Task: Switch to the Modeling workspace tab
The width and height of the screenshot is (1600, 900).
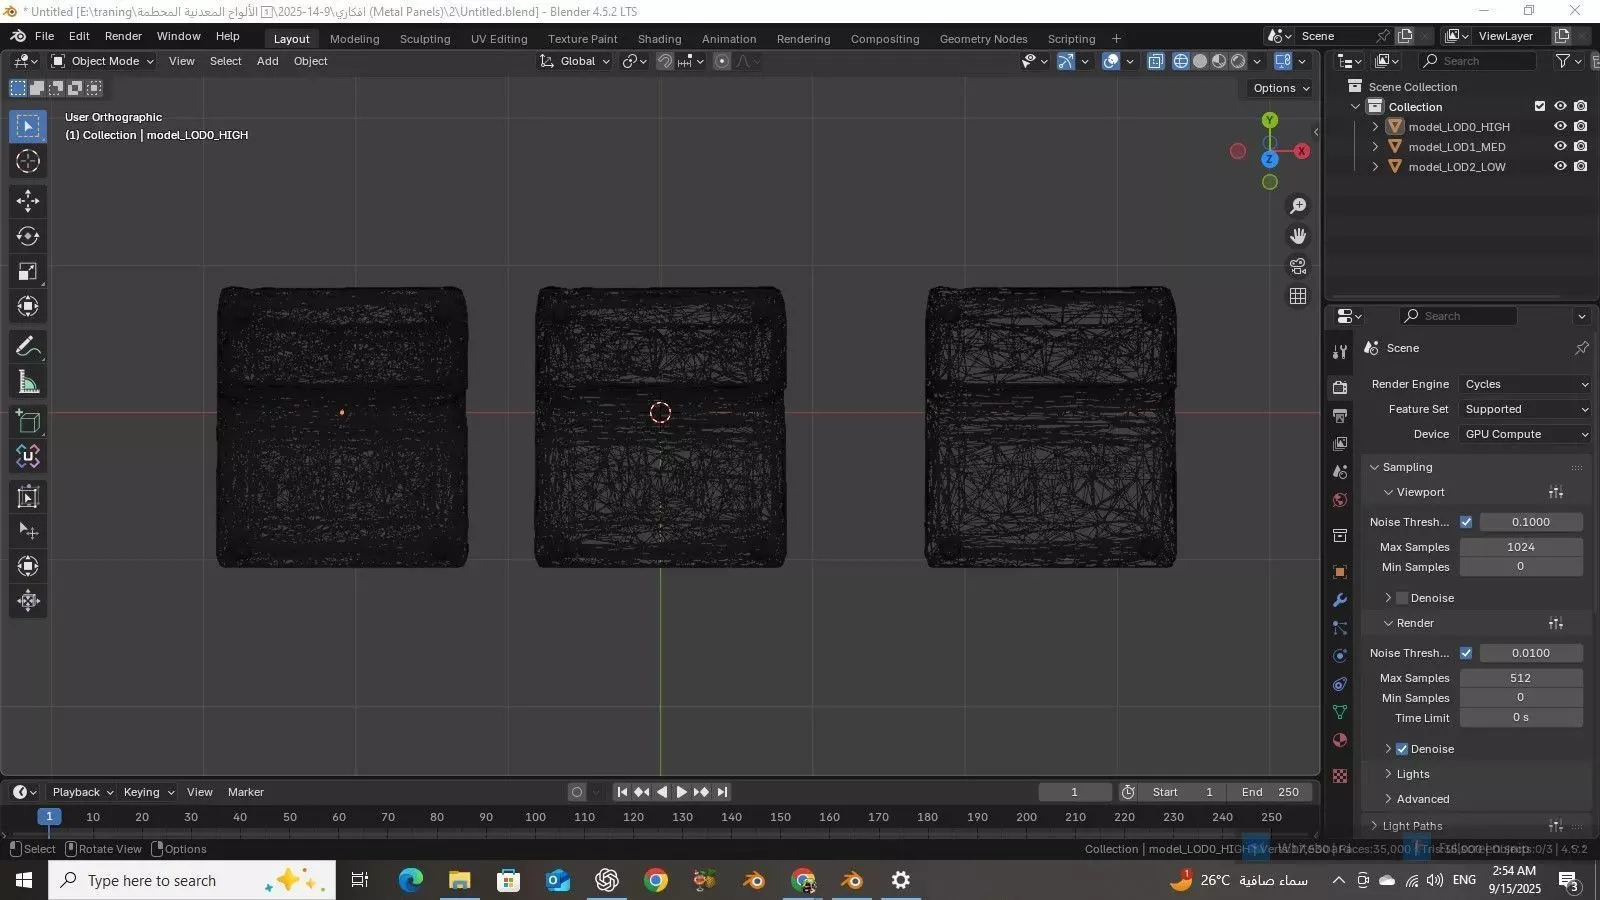Action: click(x=354, y=39)
